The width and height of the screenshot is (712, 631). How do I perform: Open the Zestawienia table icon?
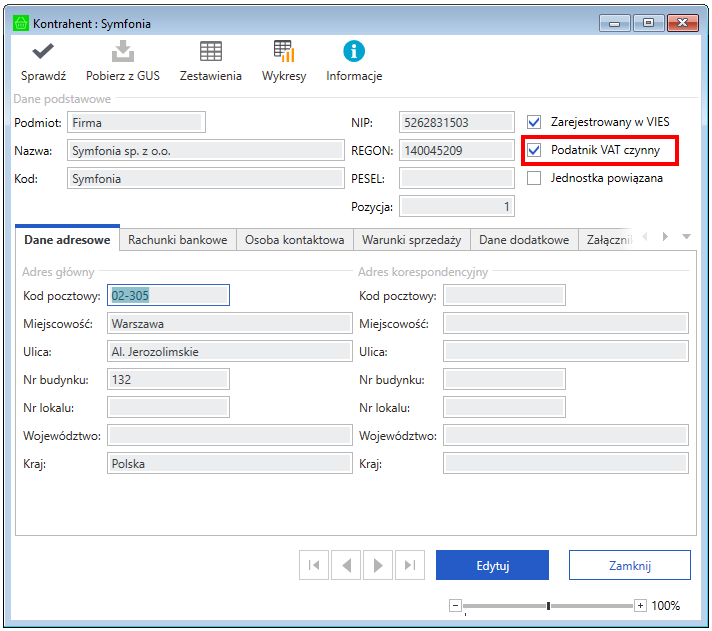211,51
